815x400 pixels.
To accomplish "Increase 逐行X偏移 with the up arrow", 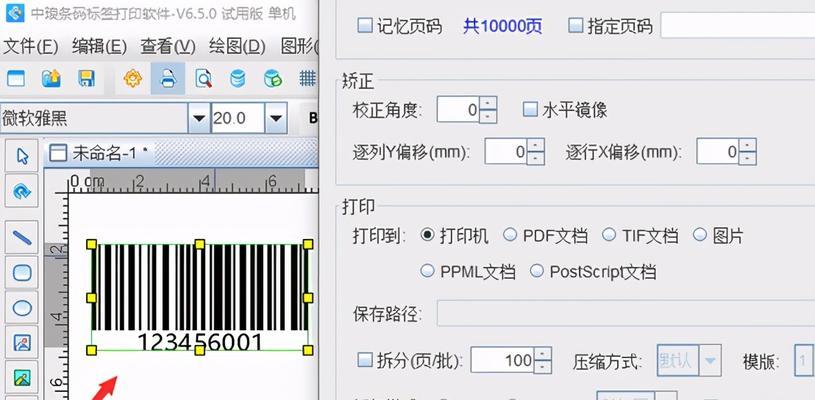I will (x=747, y=145).
